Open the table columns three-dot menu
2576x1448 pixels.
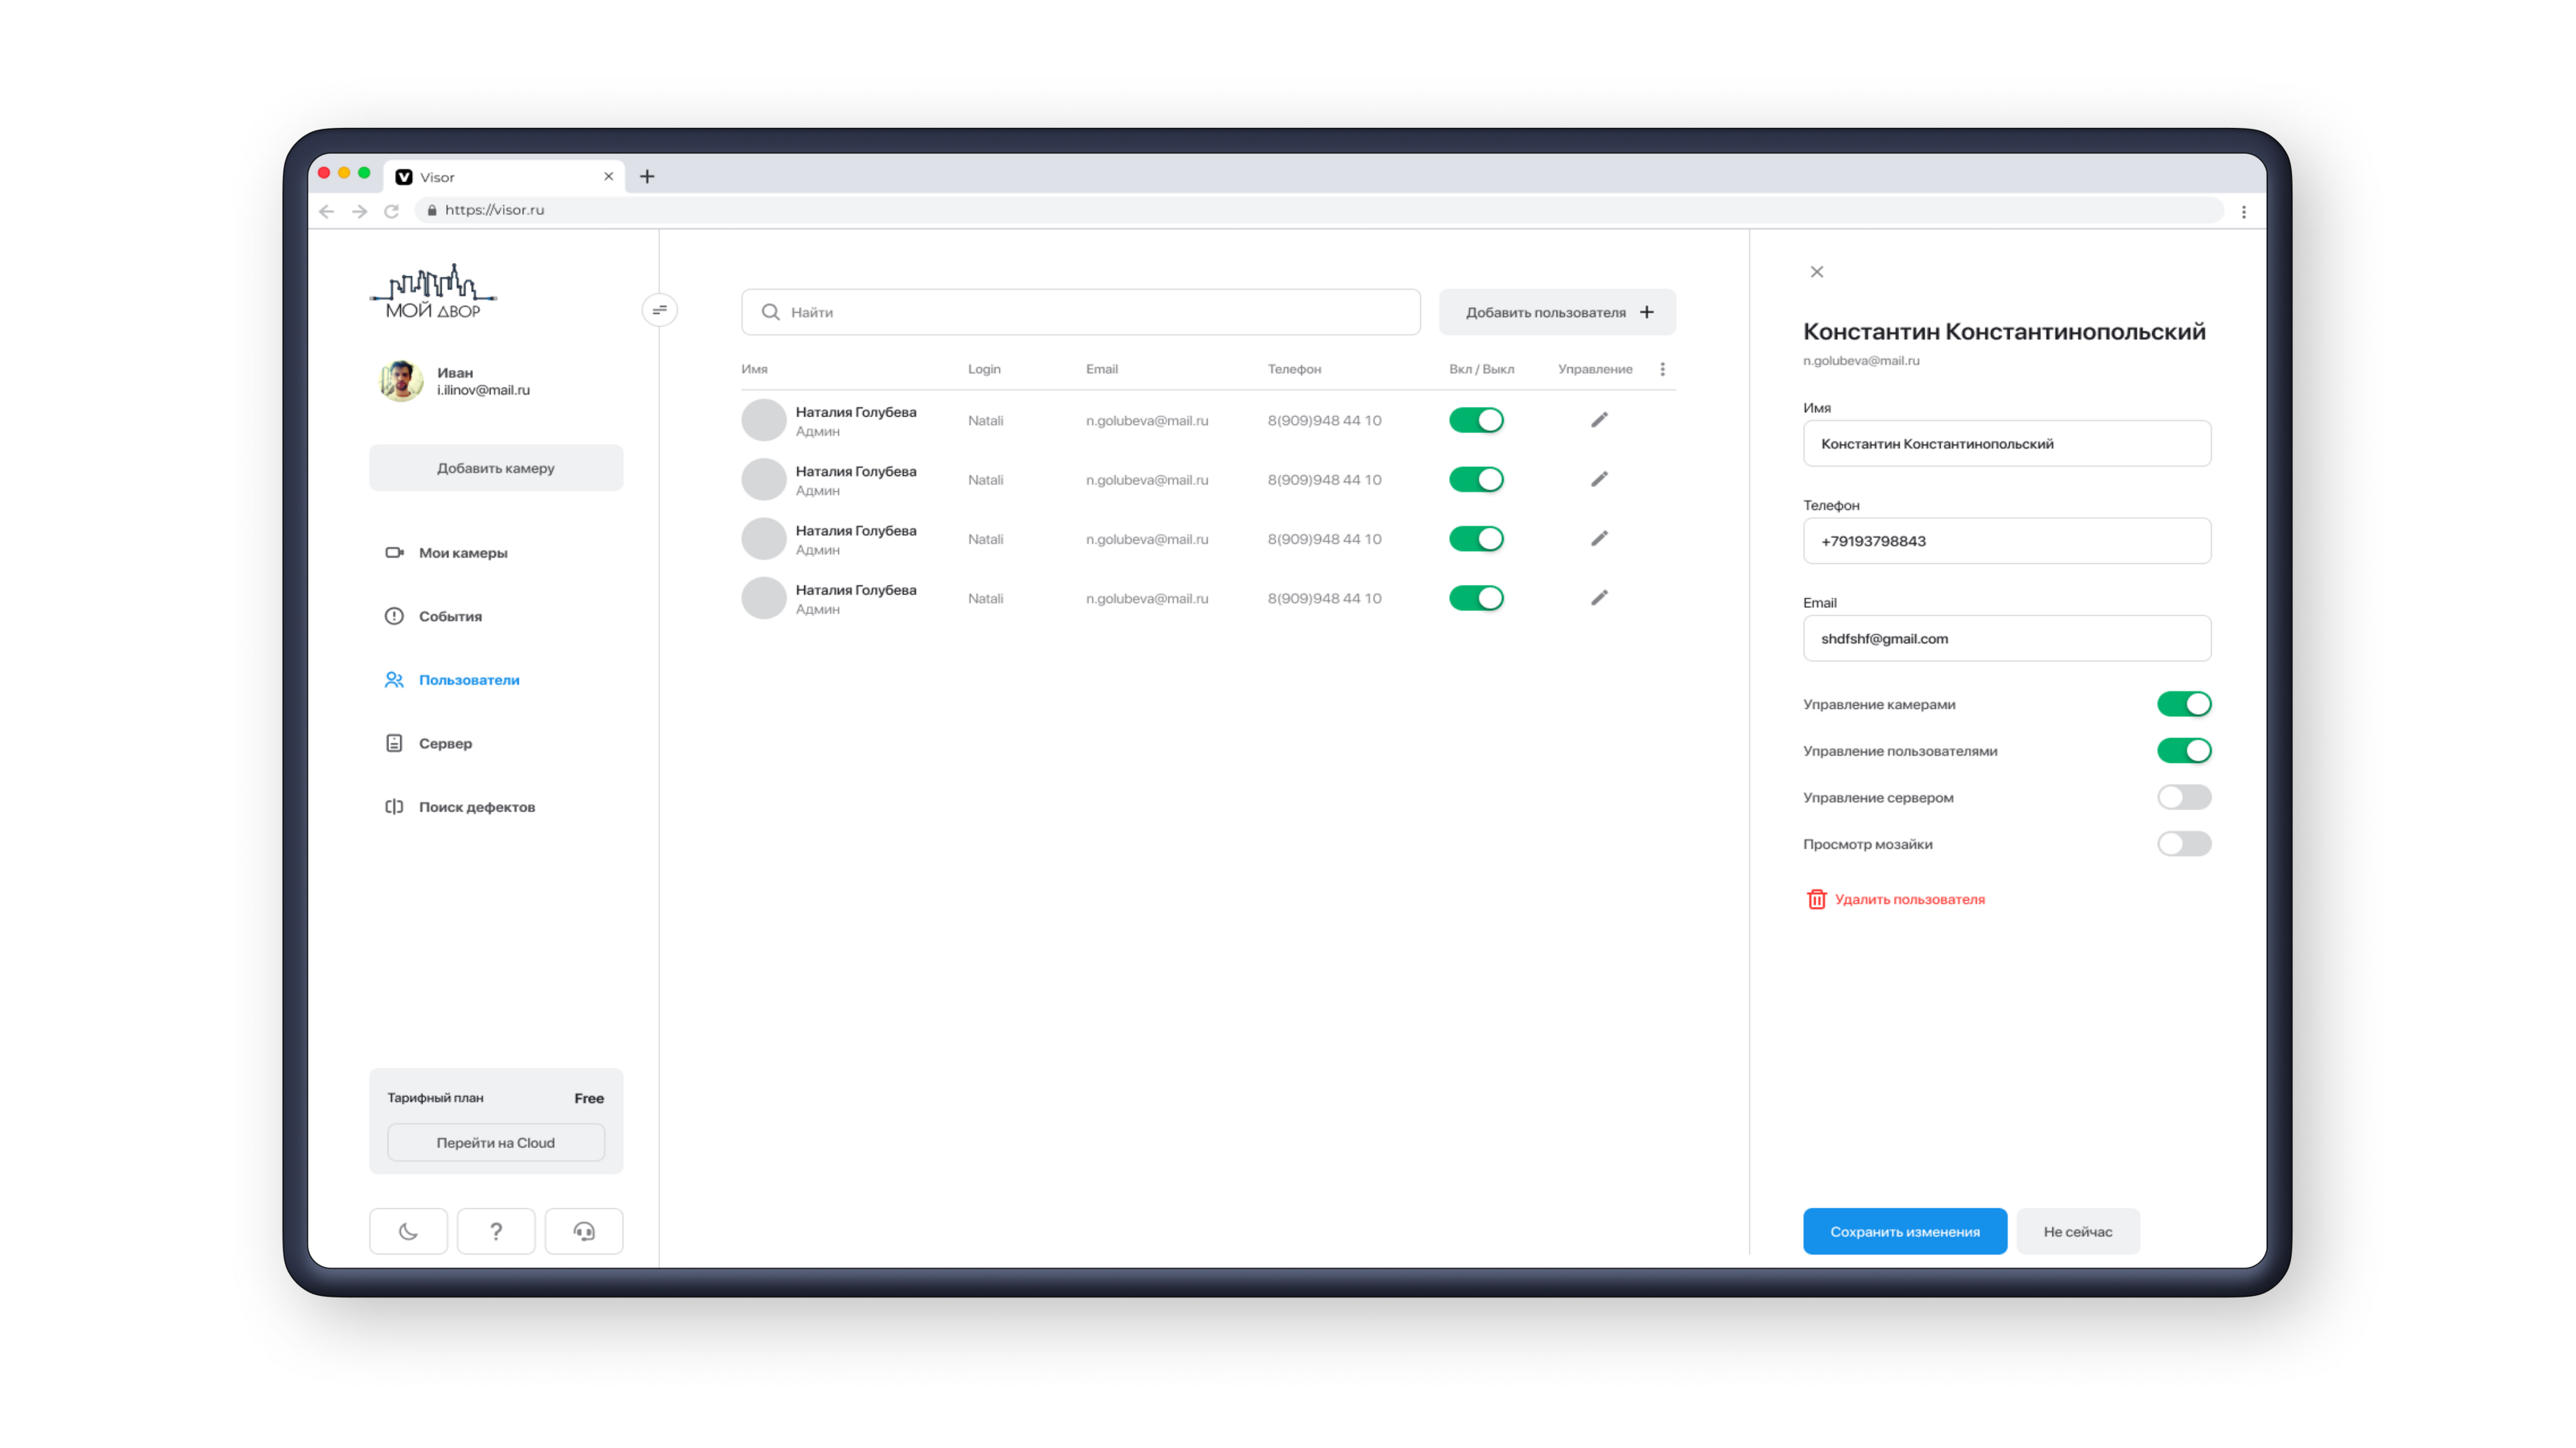[1662, 369]
